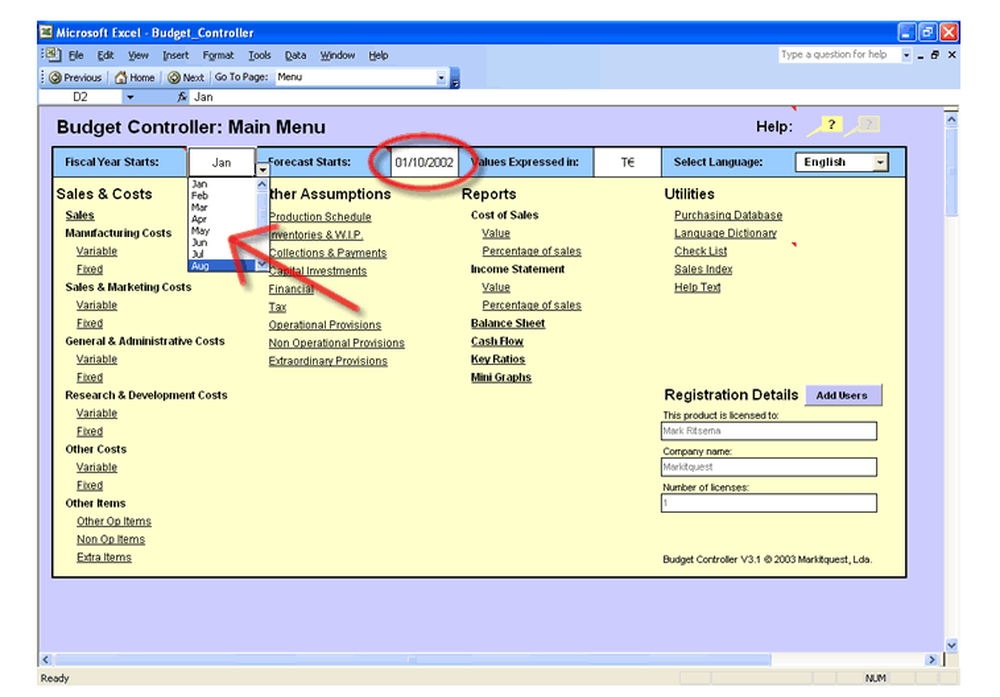This screenshot has height=697, width=1000.
Task: Click the workbook icon beside the File menu
Action: click(x=53, y=55)
